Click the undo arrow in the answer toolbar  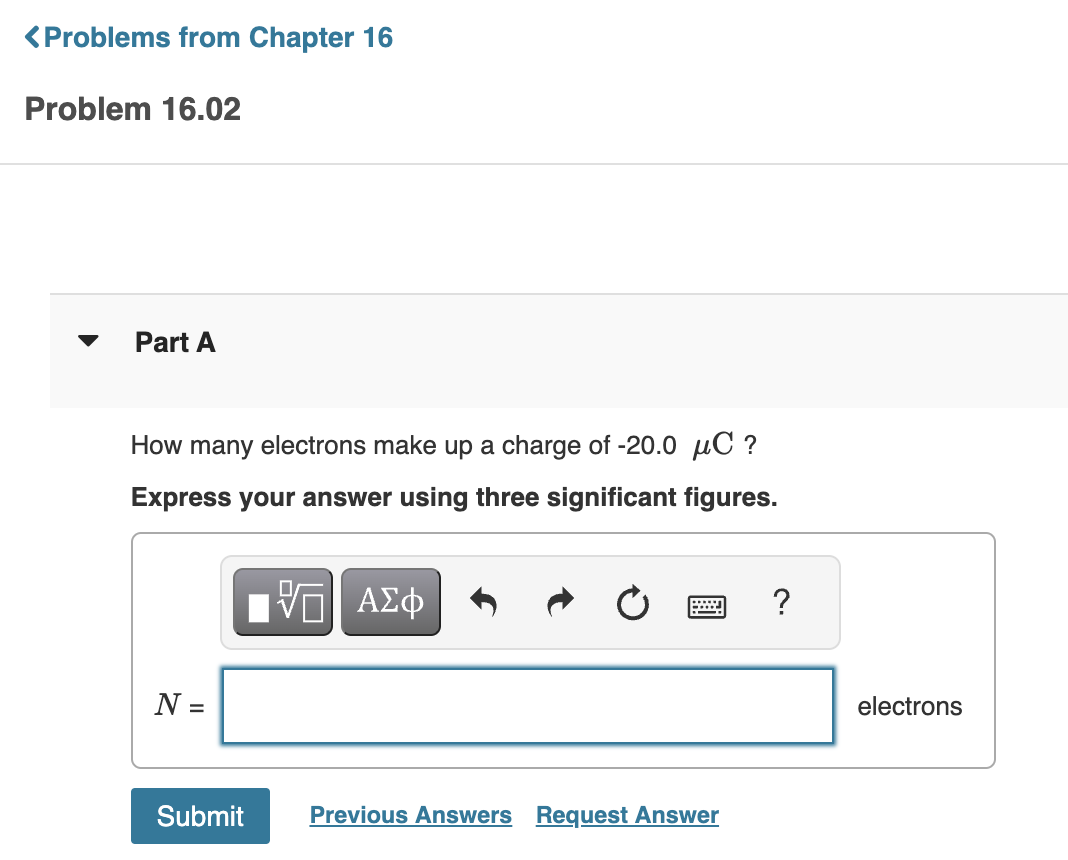(x=483, y=601)
